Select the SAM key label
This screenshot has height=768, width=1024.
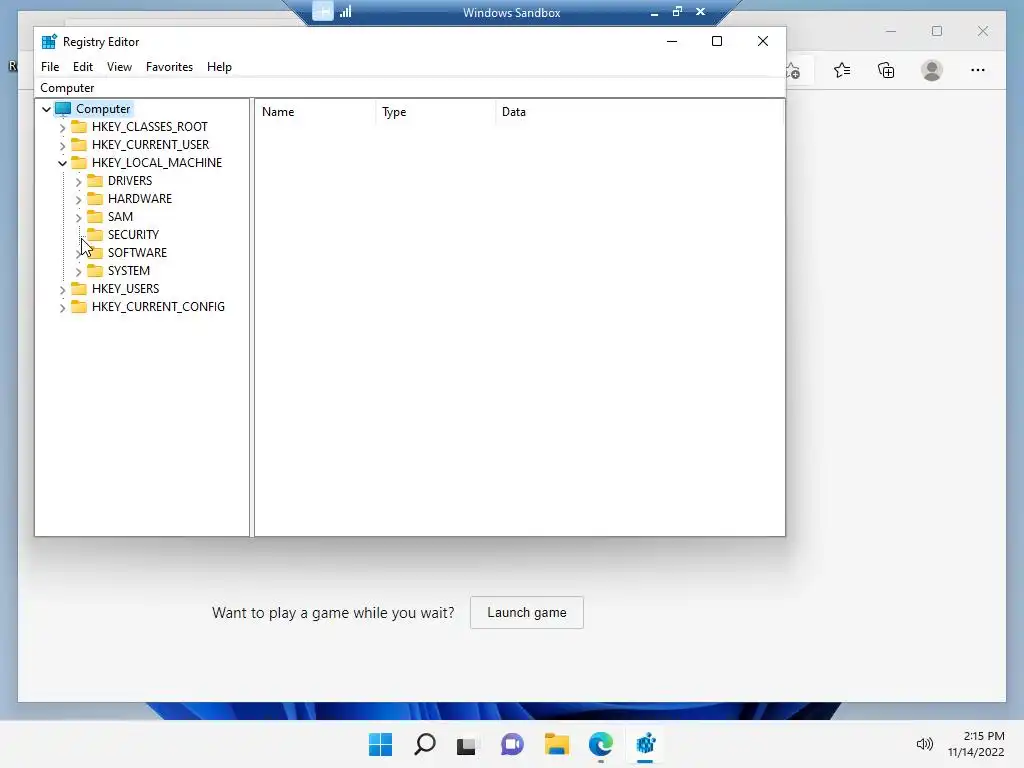tap(120, 216)
